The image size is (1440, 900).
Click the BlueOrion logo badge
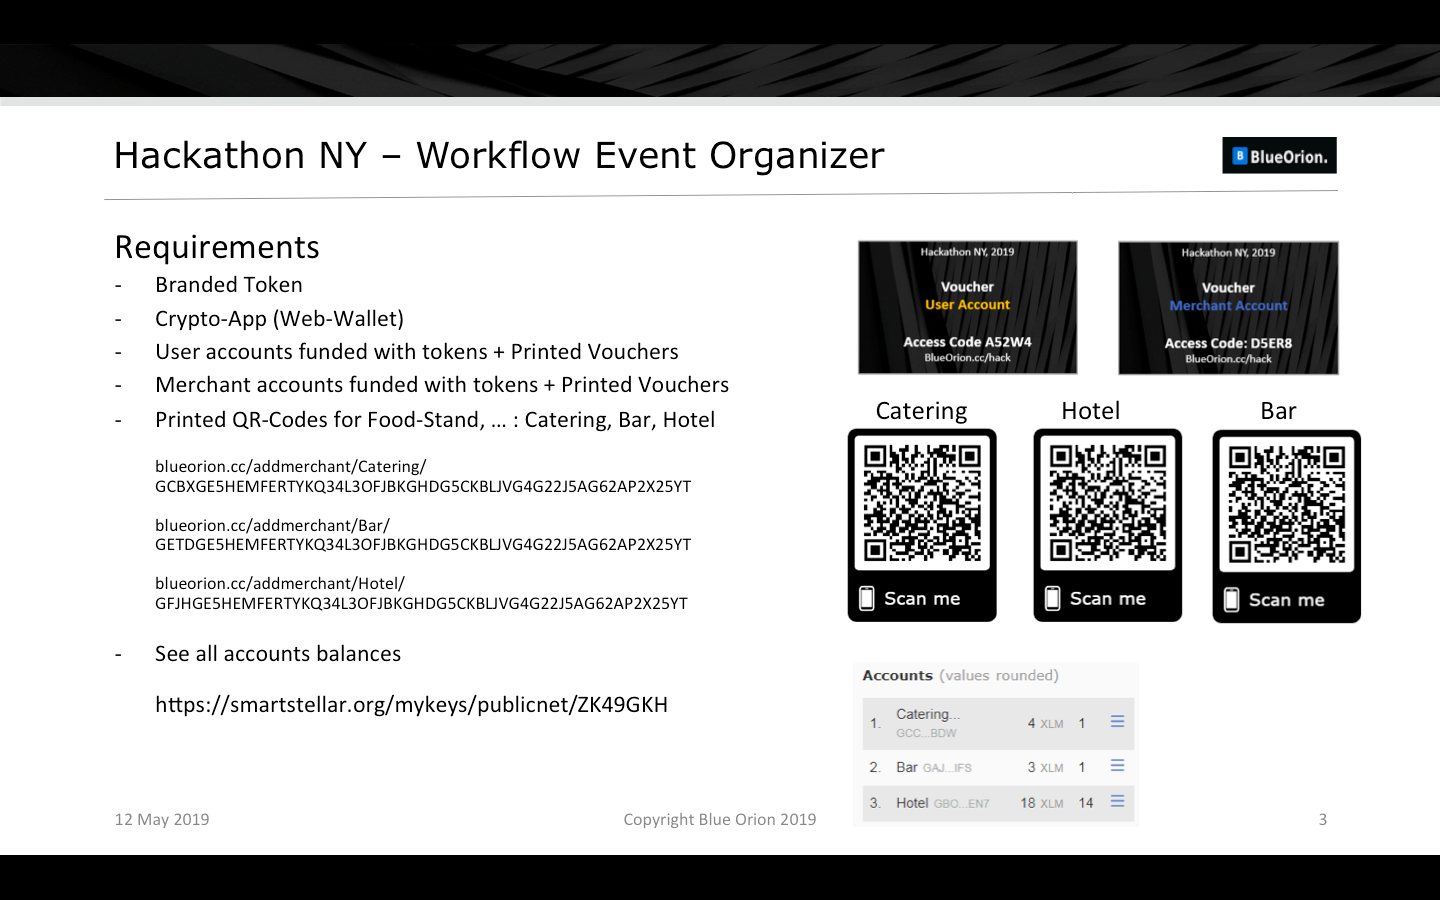click(x=1279, y=155)
